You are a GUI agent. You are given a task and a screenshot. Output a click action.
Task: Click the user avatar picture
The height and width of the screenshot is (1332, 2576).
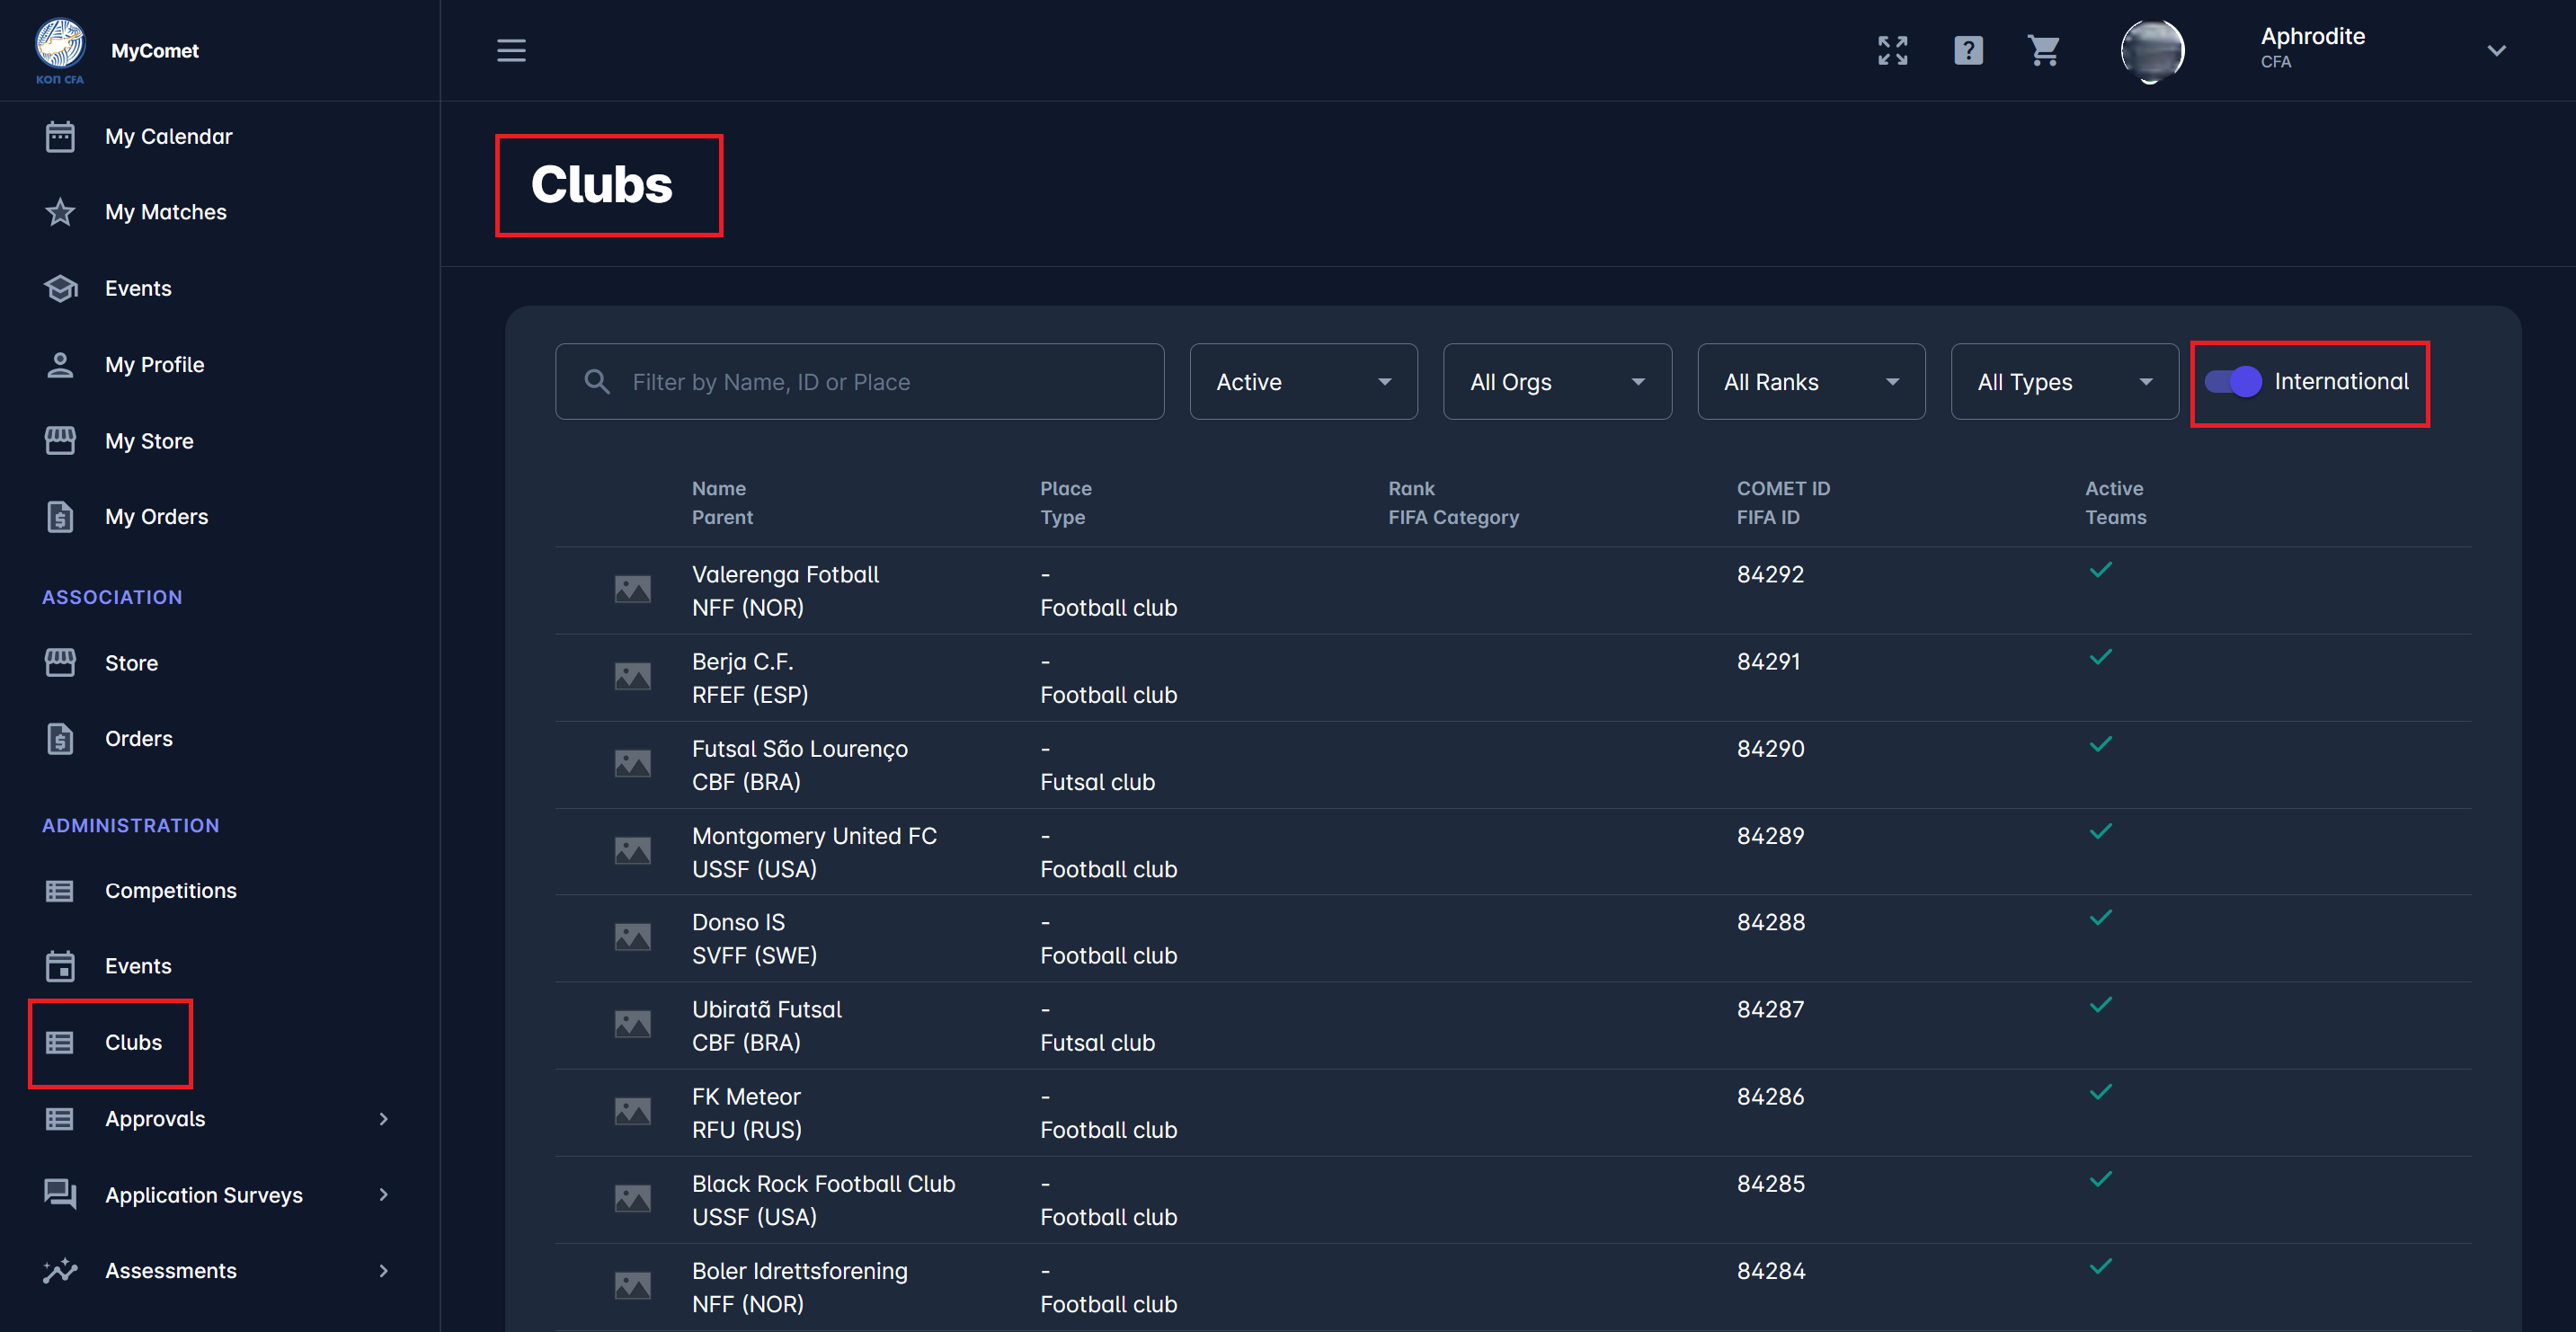pos(2151,50)
